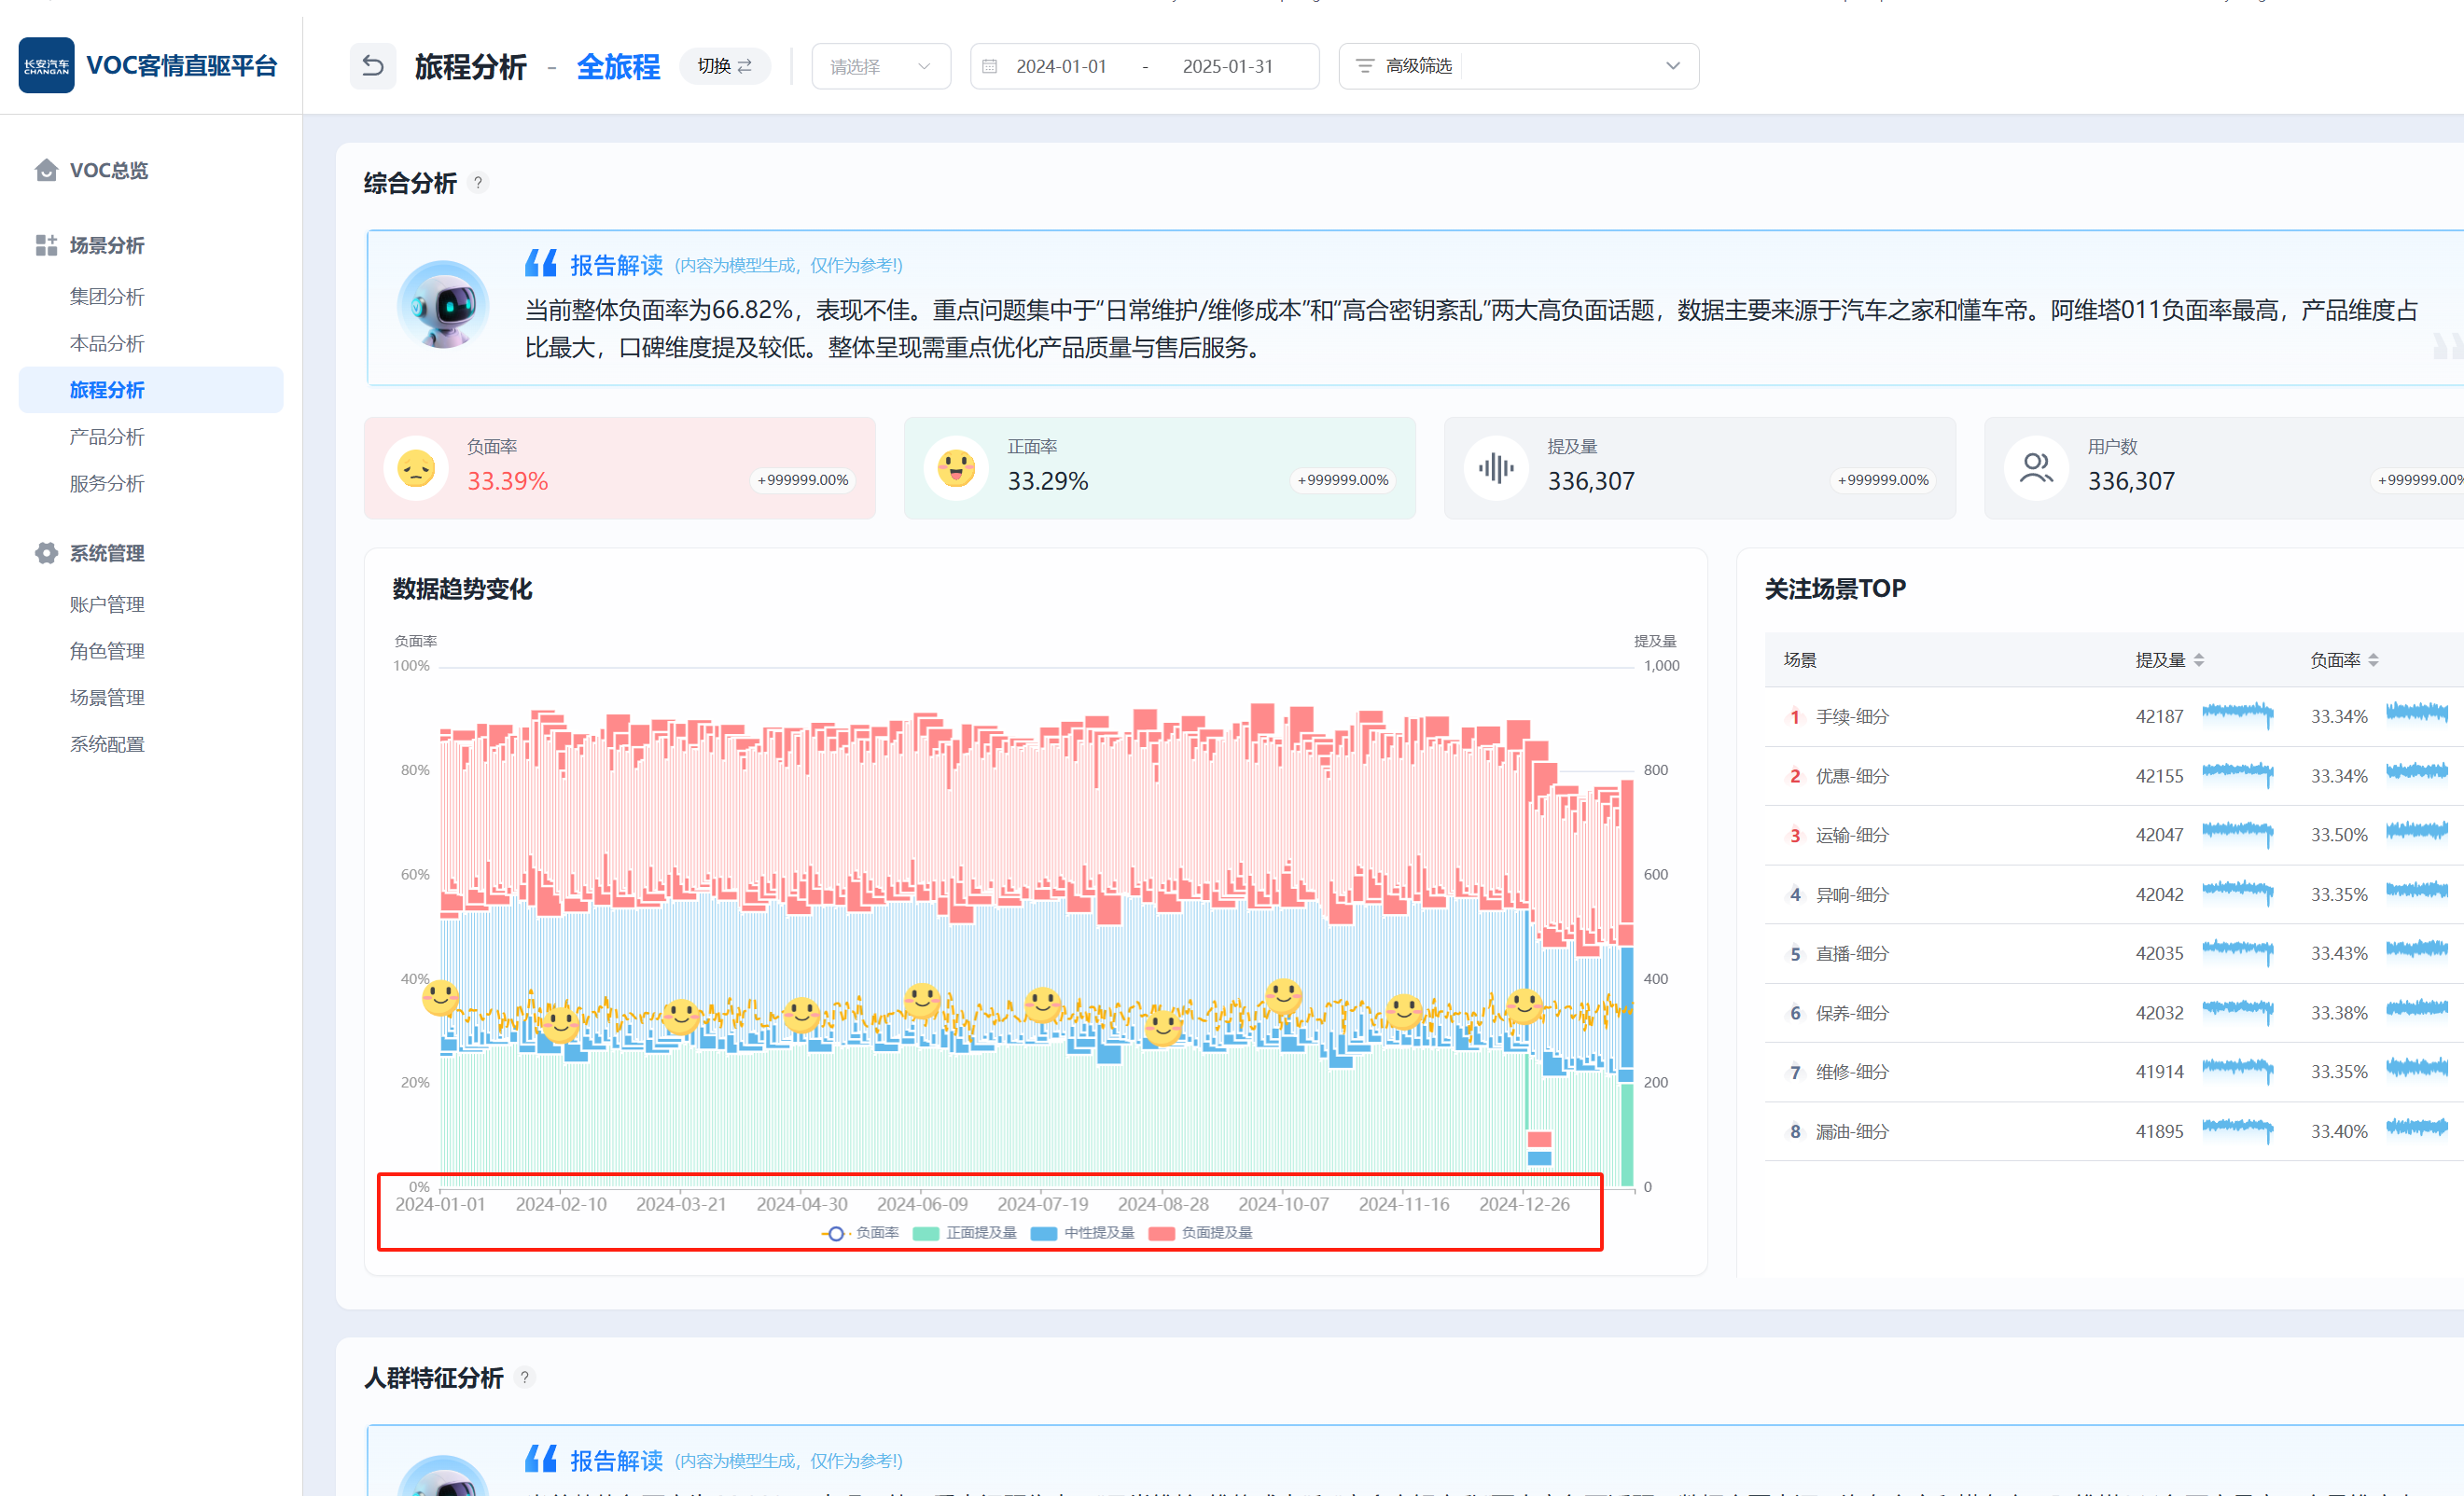Click the help icon next to 人群特征分析
2464x1496 pixels.
coord(524,1377)
